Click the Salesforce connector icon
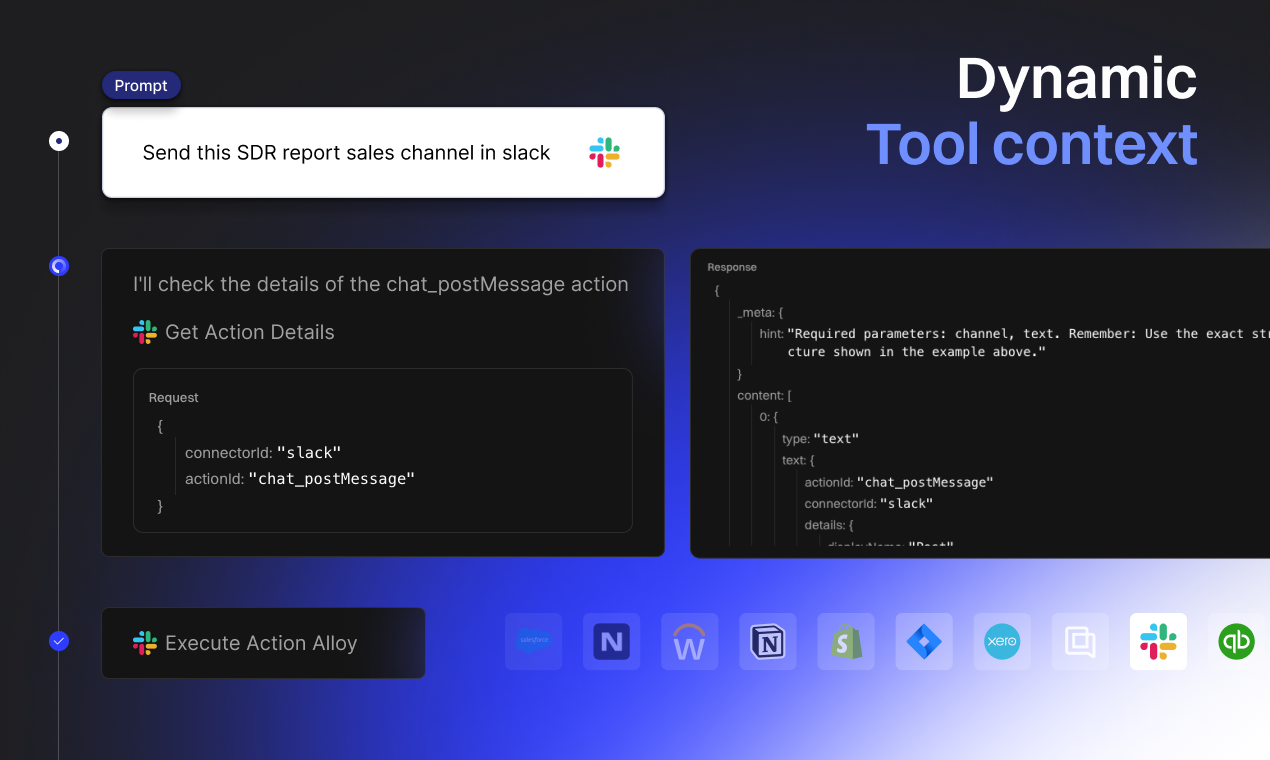 (x=533, y=642)
